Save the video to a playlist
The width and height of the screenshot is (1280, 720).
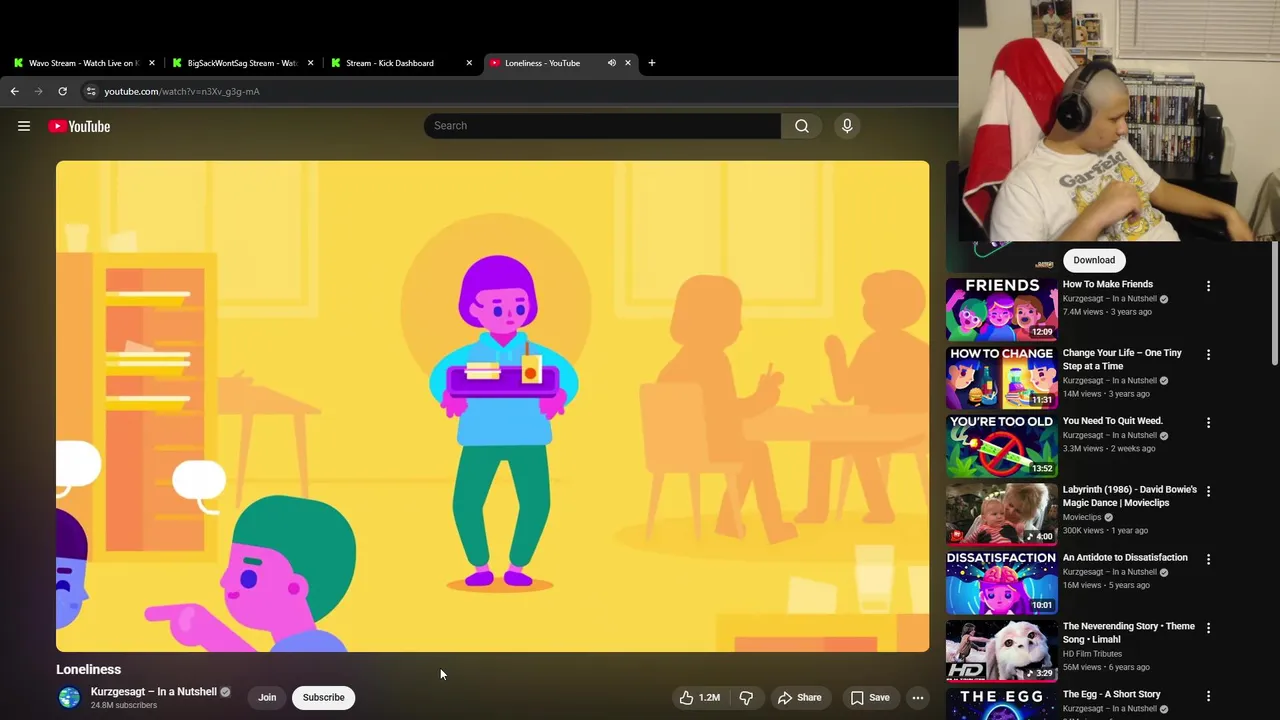coord(870,698)
